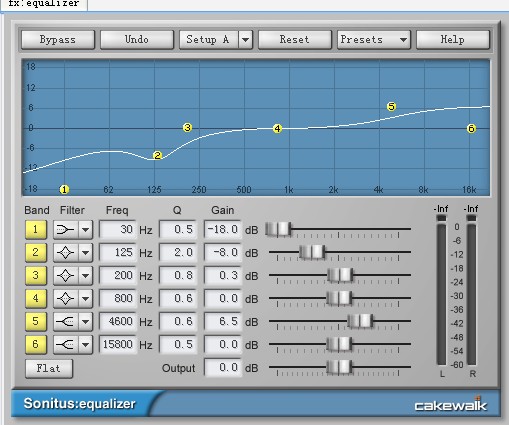Toggle band 6 enable button
The width and height of the screenshot is (509, 425).
coord(36,344)
